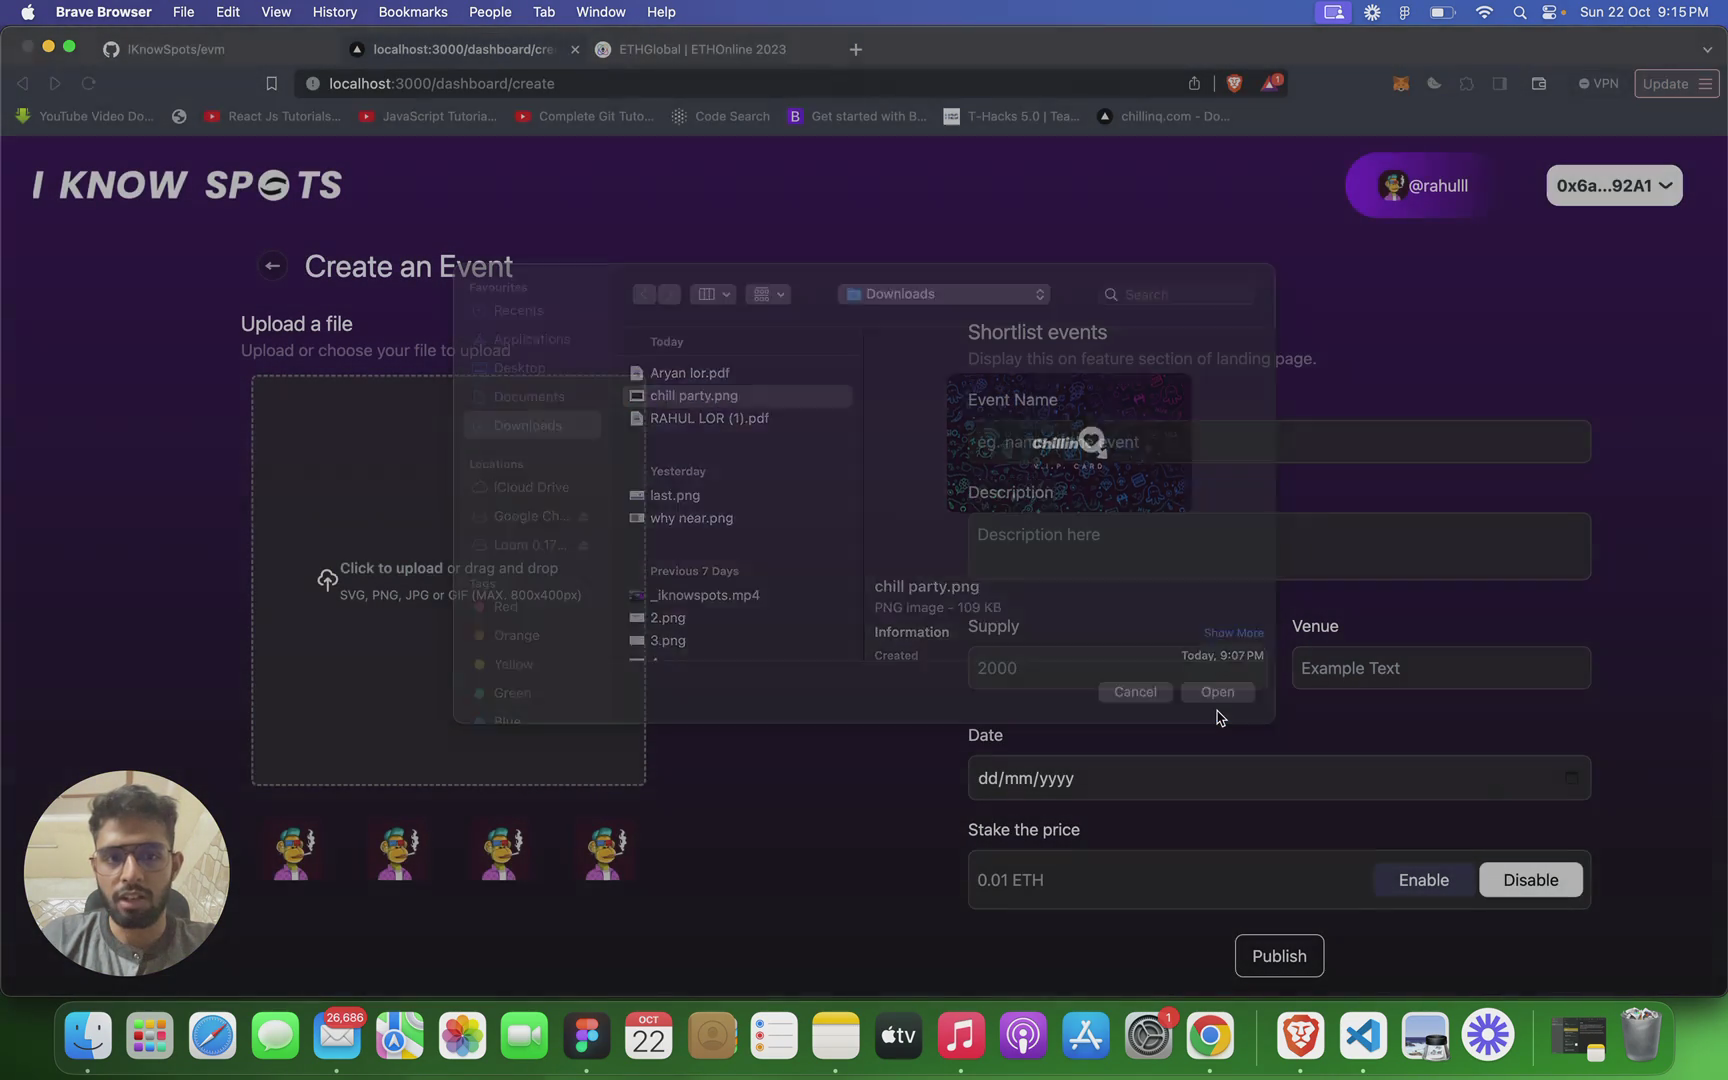Open Safari from the dock
This screenshot has height=1080, width=1728.
213,1036
